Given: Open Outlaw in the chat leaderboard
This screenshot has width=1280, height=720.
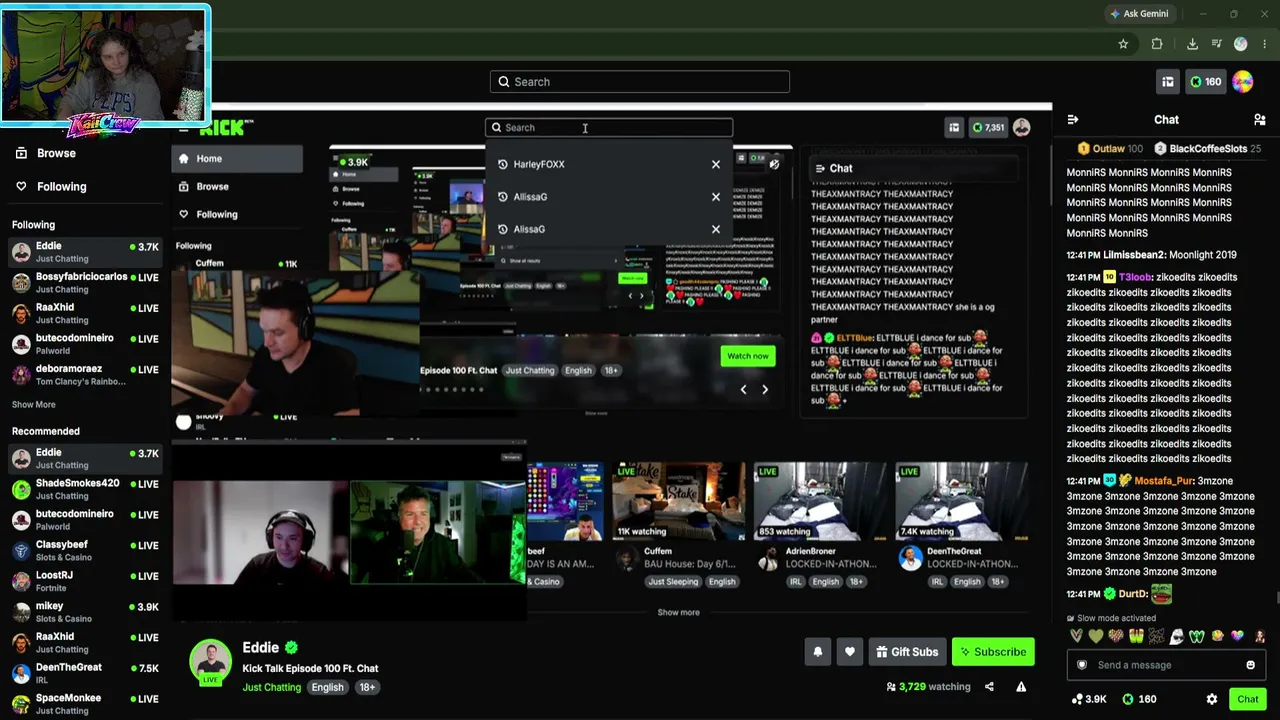Looking at the screenshot, I should pos(1108,149).
